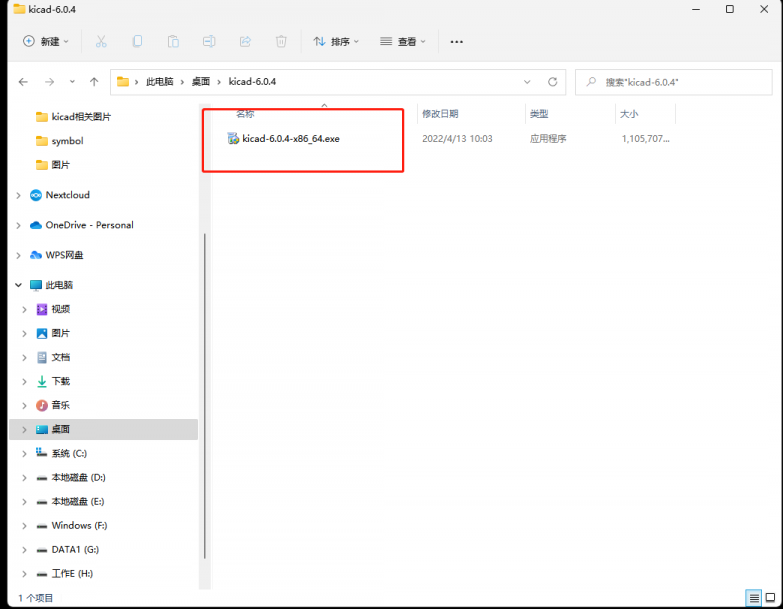This screenshot has height=609, width=783.
Task: Open the 新建 (New) menu
Action: pyautogui.click(x=46, y=41)
